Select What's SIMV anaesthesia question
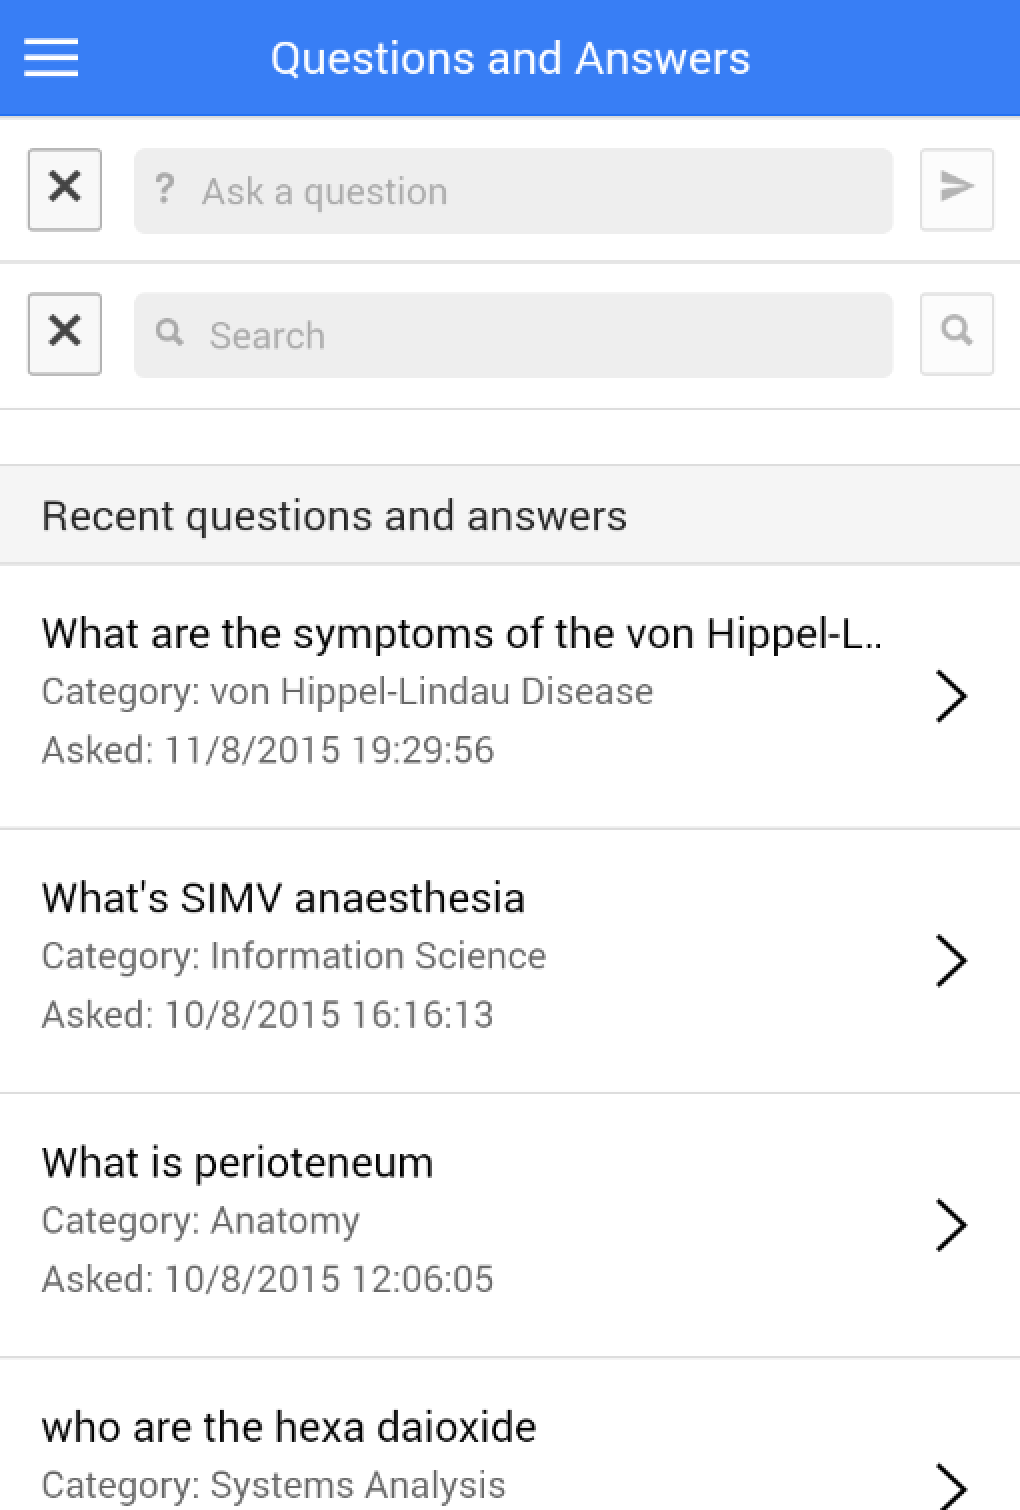Screen dimensions: 1020x1510 click(x=283, y=898)
